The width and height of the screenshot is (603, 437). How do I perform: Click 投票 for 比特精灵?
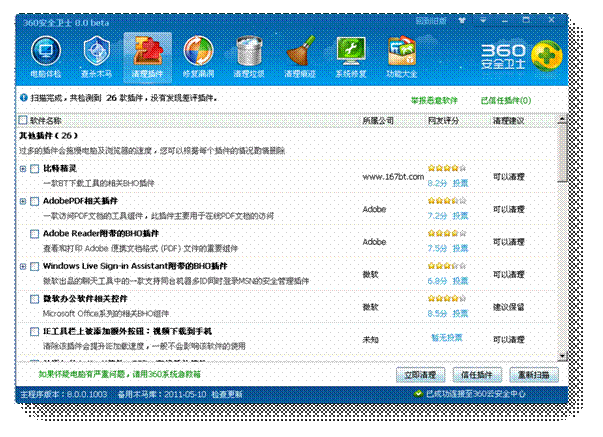click(460, 183)
